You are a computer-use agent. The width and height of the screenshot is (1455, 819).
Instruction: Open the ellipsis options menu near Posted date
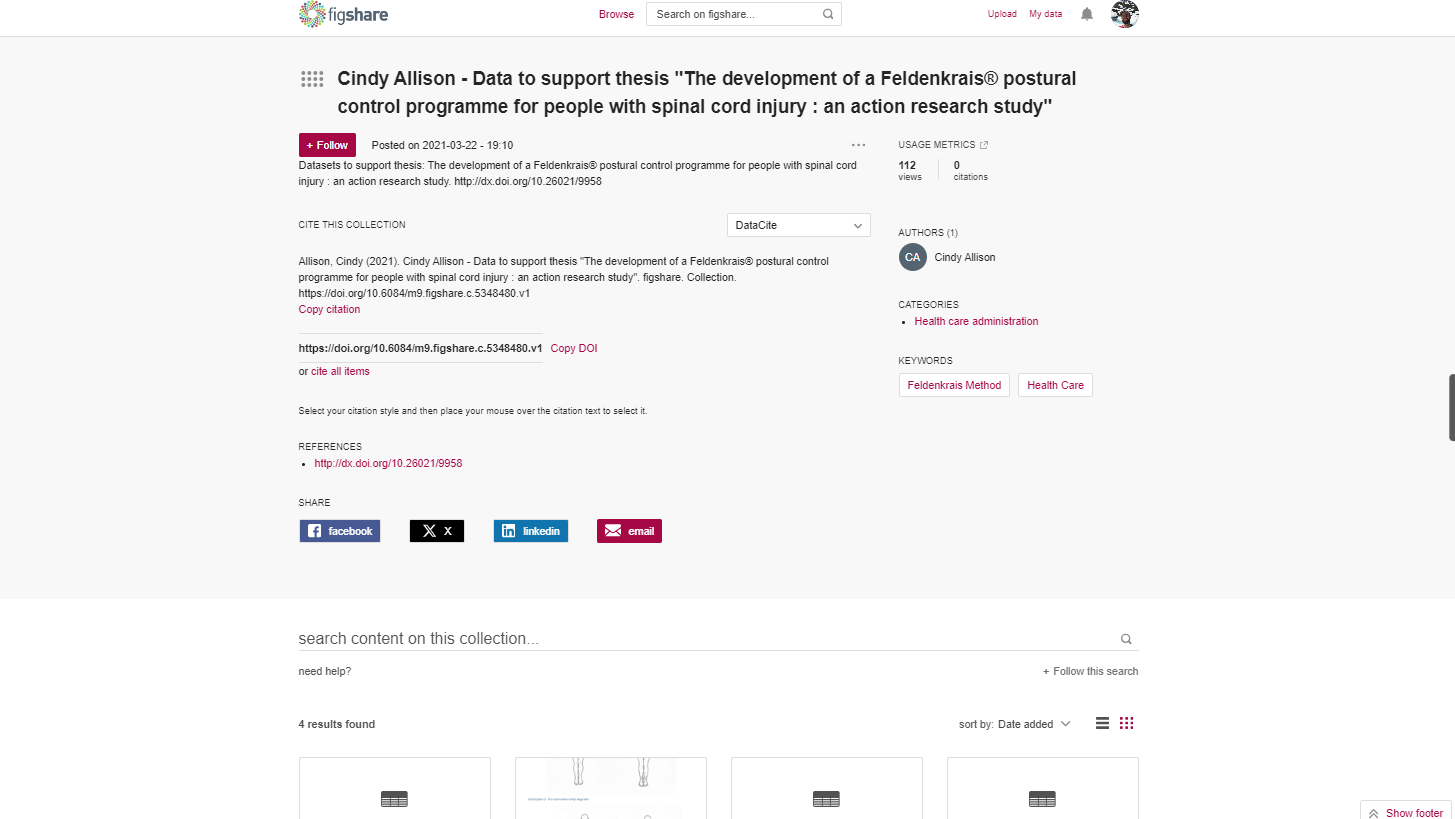pyautogui.click(x=858, y=145)
